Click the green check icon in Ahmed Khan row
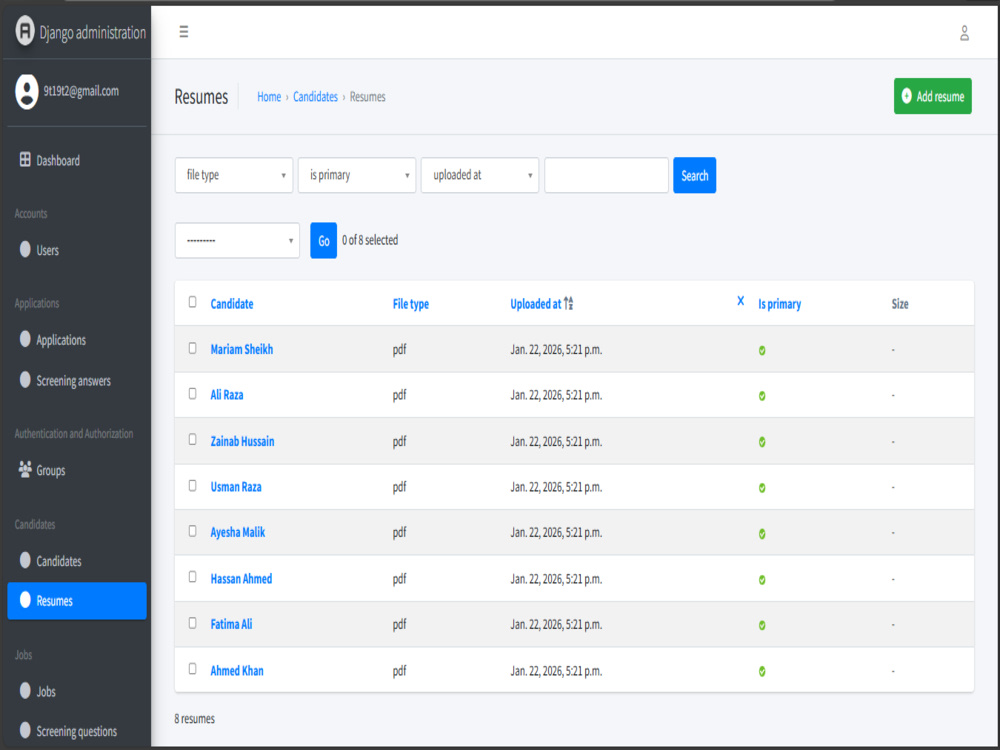Viewport: 1000px width, 750px height. tap(762, 672)
